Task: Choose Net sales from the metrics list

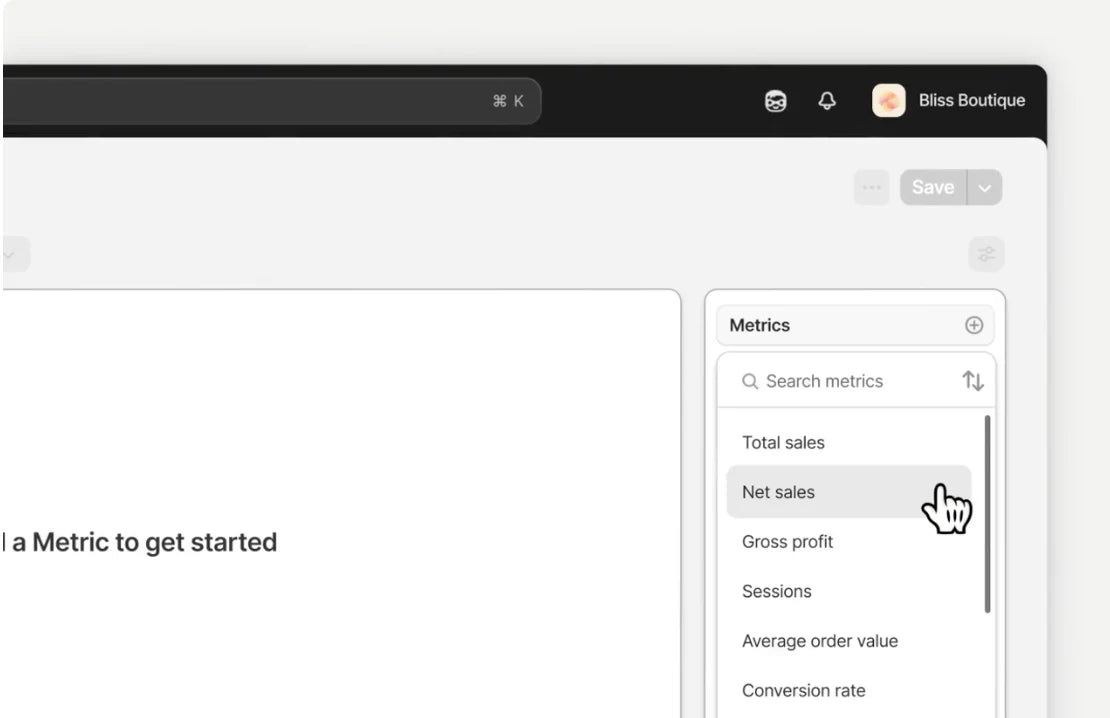Action: (x=779, y=492)
